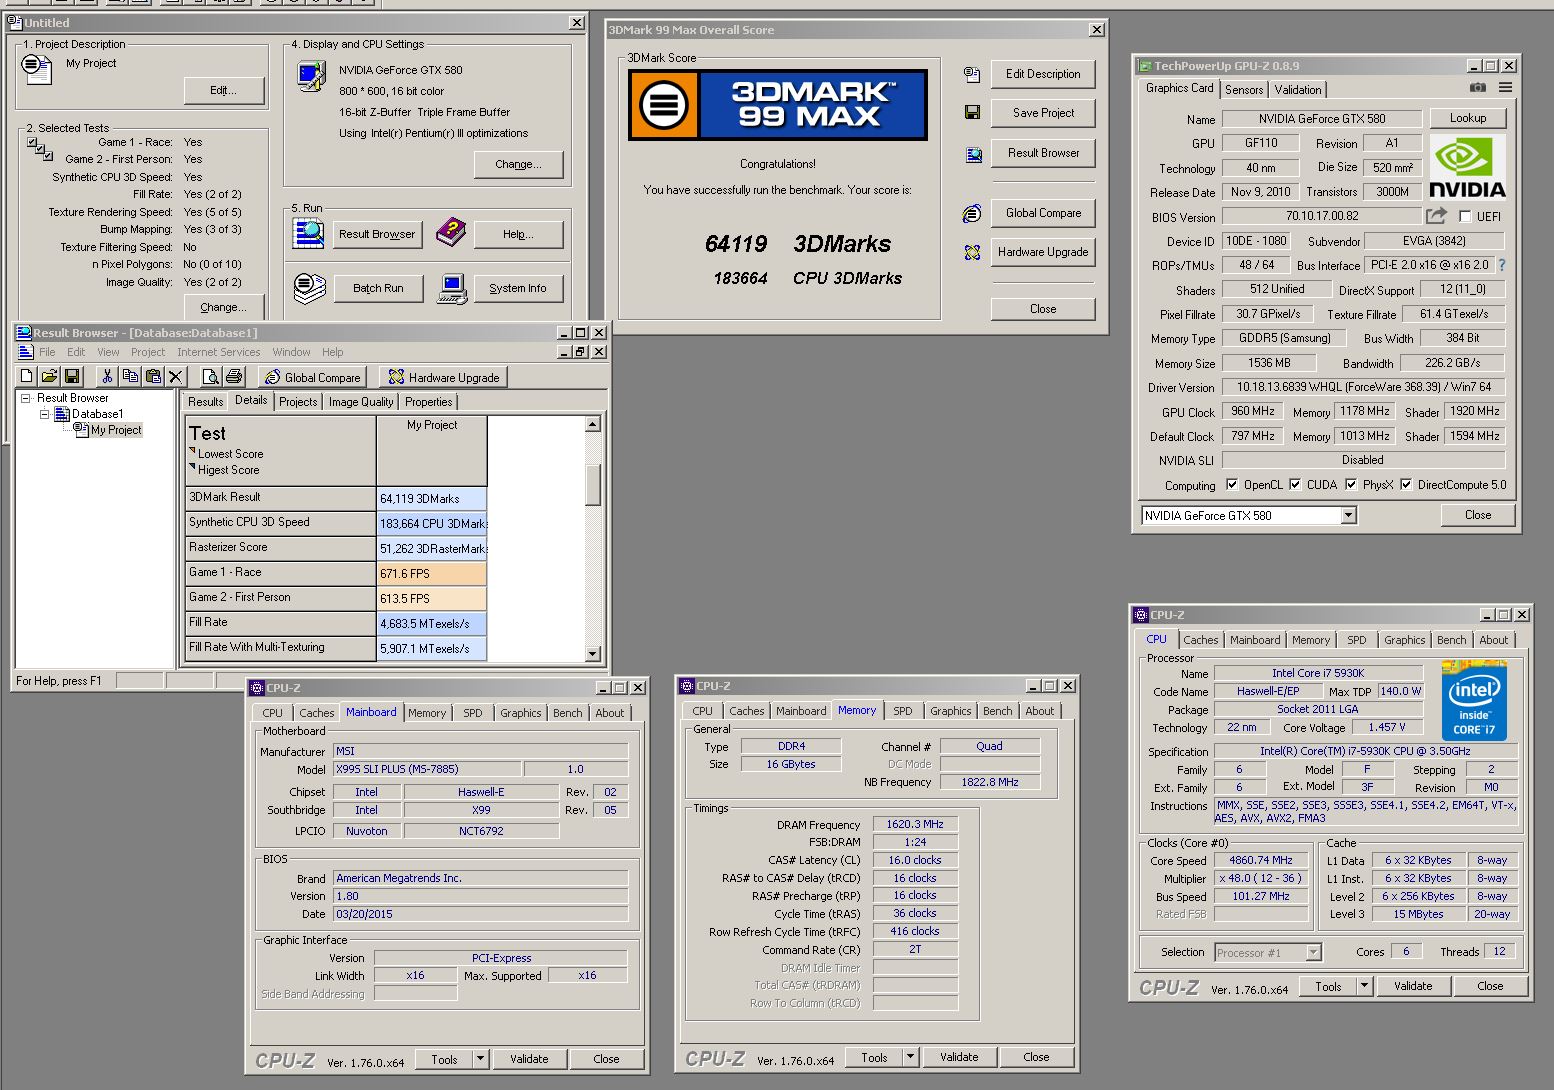The image size is (1554, 1090).
Task: Click Batch Run stacked pages icon
Action: point(310,288)
